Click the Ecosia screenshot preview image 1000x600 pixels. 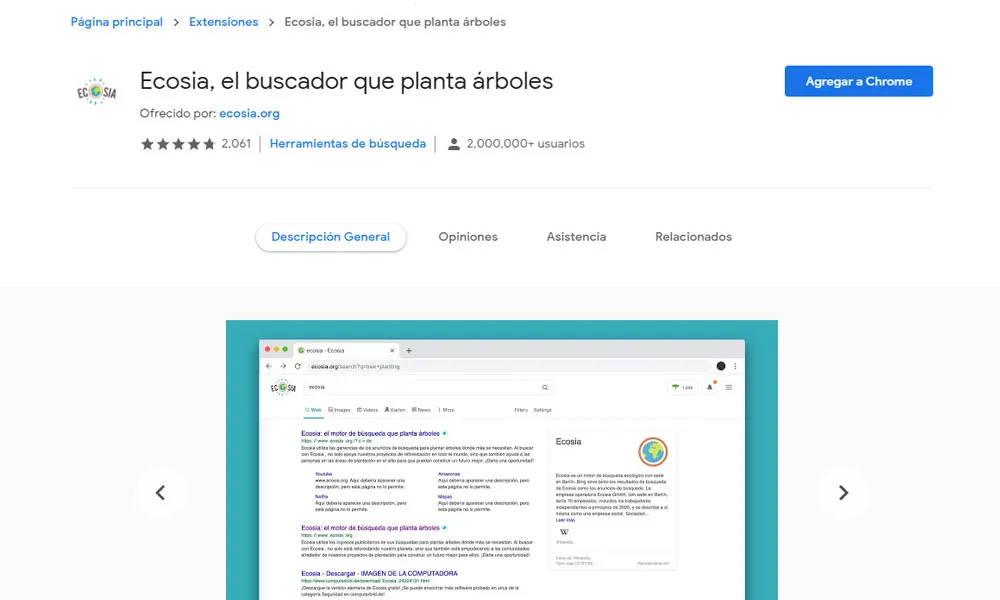click(502, 460)
